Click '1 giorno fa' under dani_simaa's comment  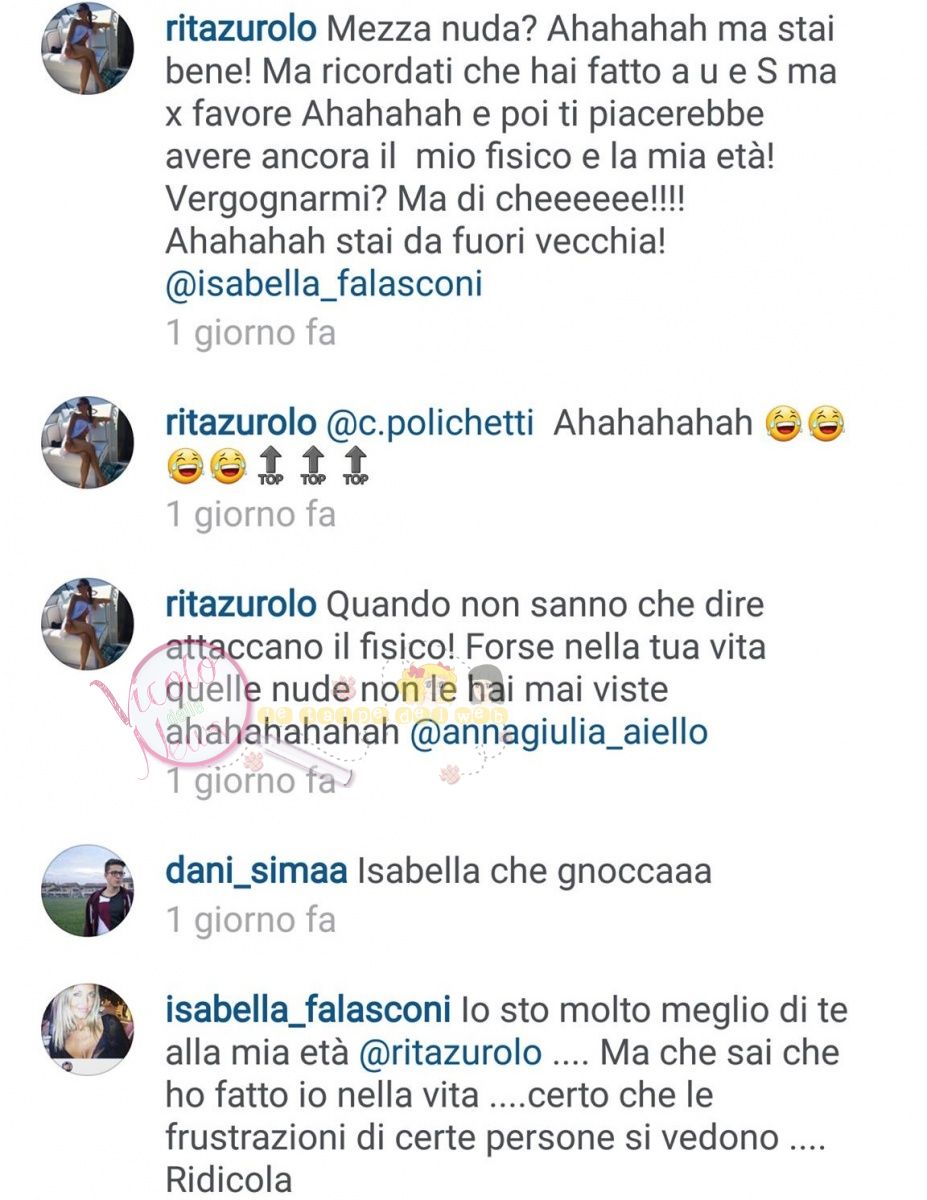(x=251, y=920)
